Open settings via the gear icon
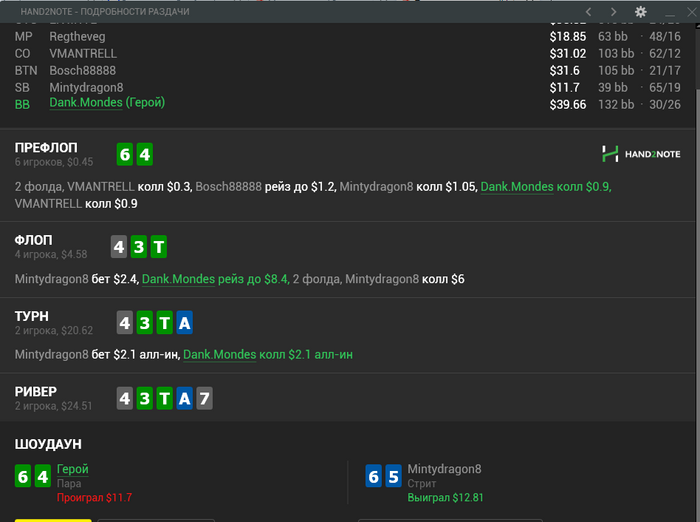Viewport: 700px width, 522px height. (x=641, y=12)
